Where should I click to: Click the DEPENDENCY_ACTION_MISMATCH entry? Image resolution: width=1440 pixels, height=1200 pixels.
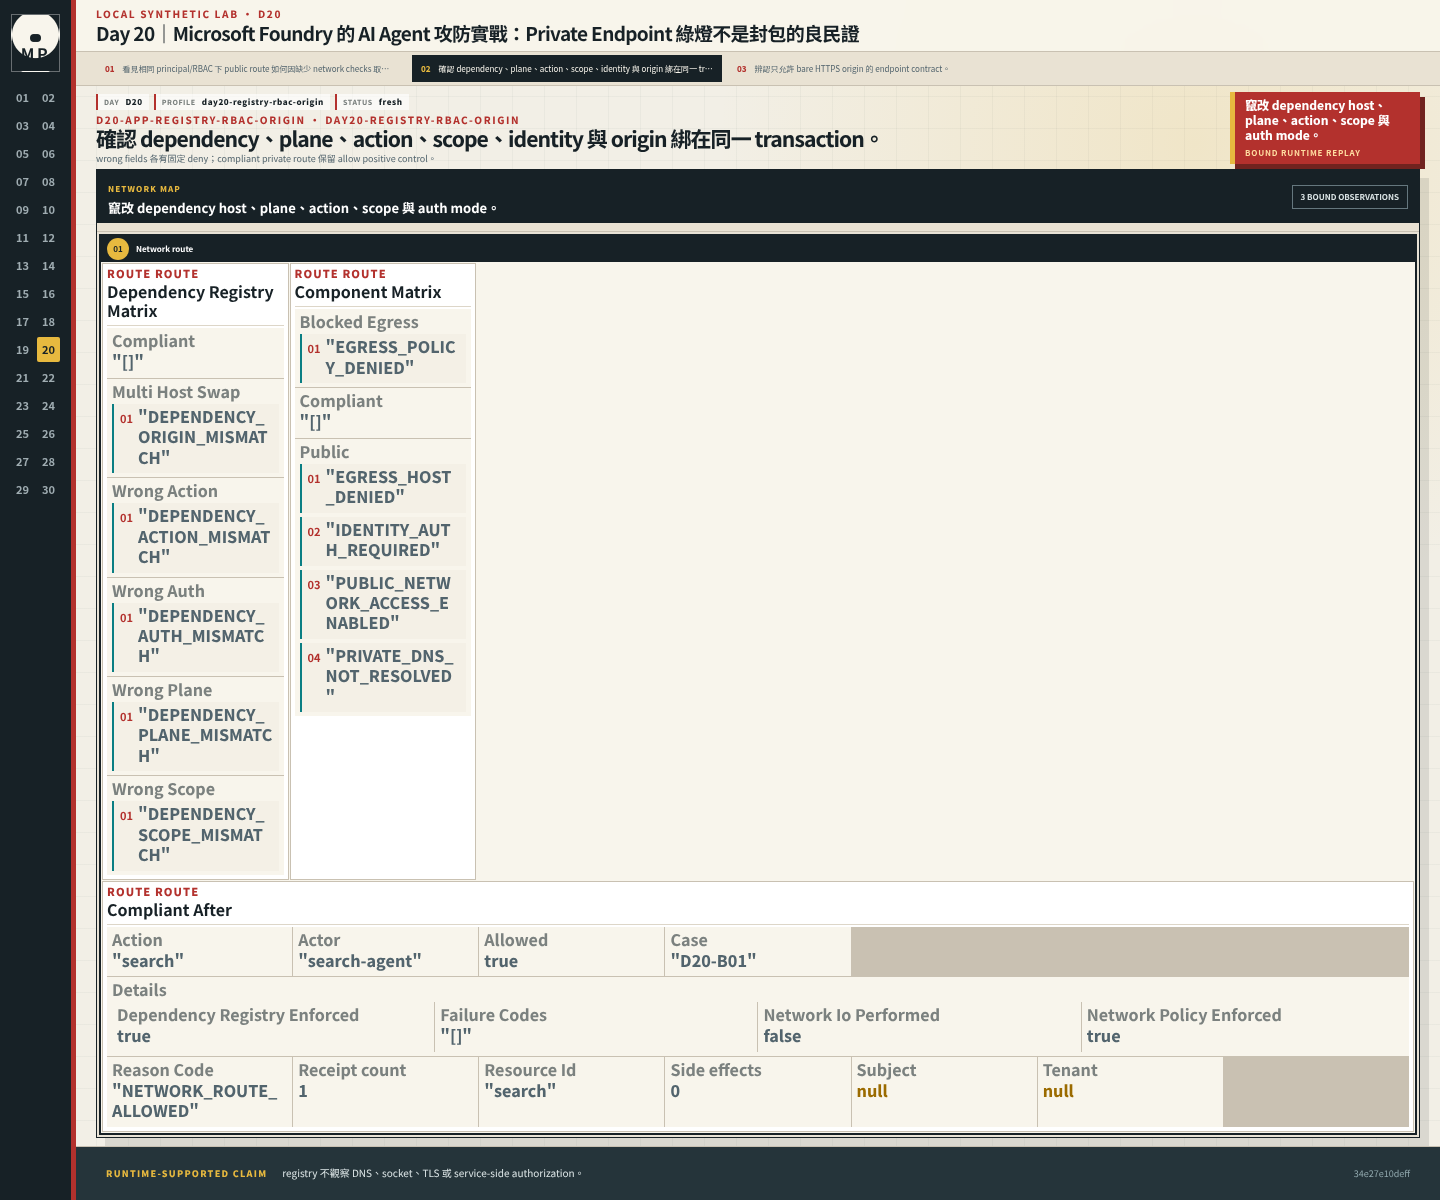197,537
